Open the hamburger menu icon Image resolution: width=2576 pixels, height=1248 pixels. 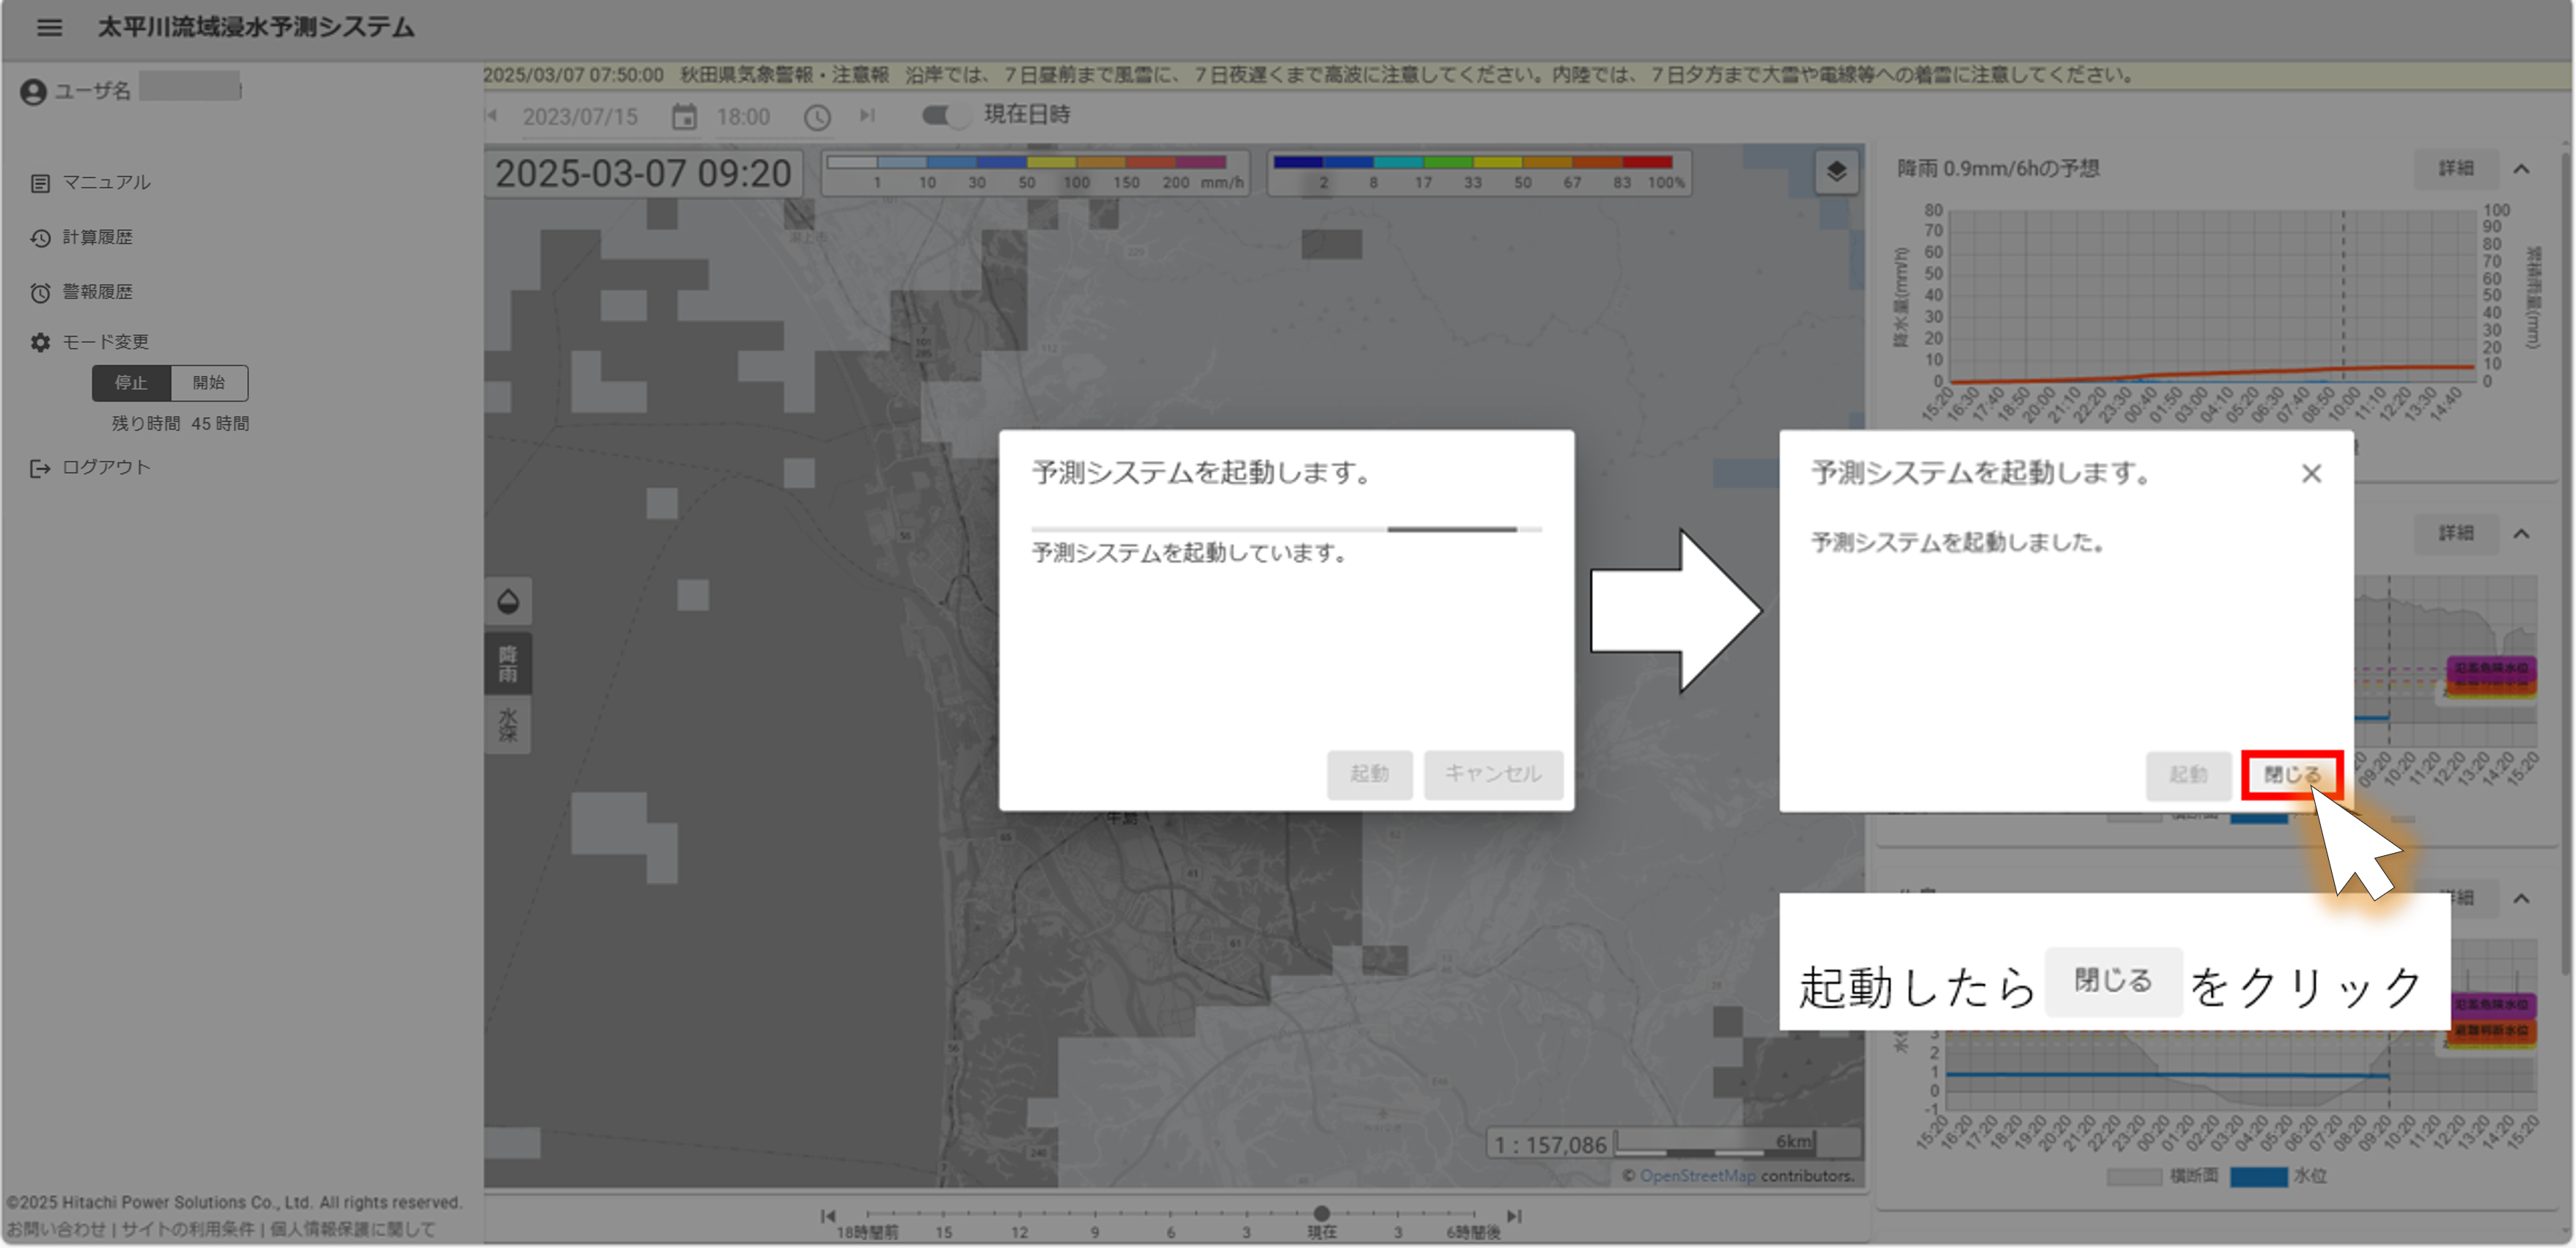pos(49,28)
